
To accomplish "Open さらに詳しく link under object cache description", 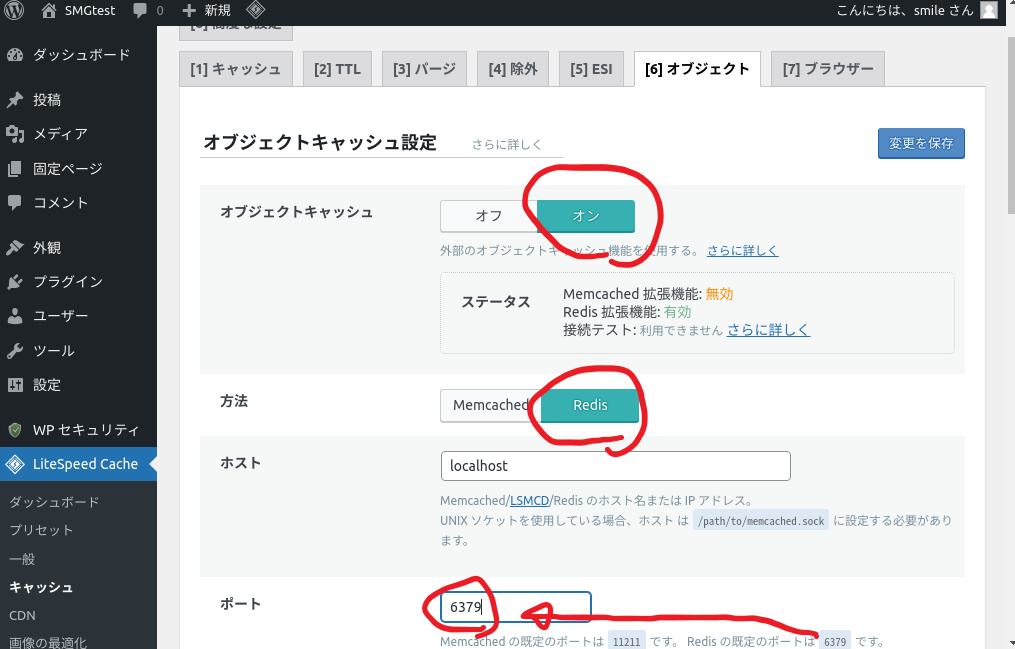I will (x=742, y=250).
